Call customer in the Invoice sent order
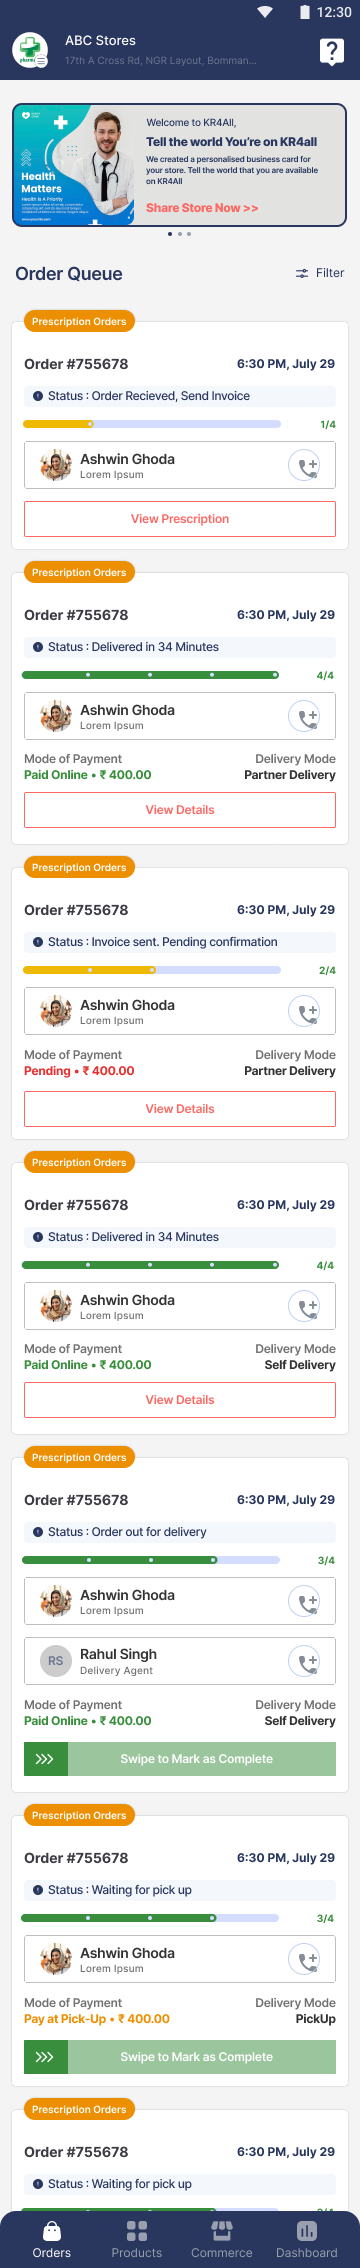Screen dimensions: 360x2268 [x=304, y=1012]
